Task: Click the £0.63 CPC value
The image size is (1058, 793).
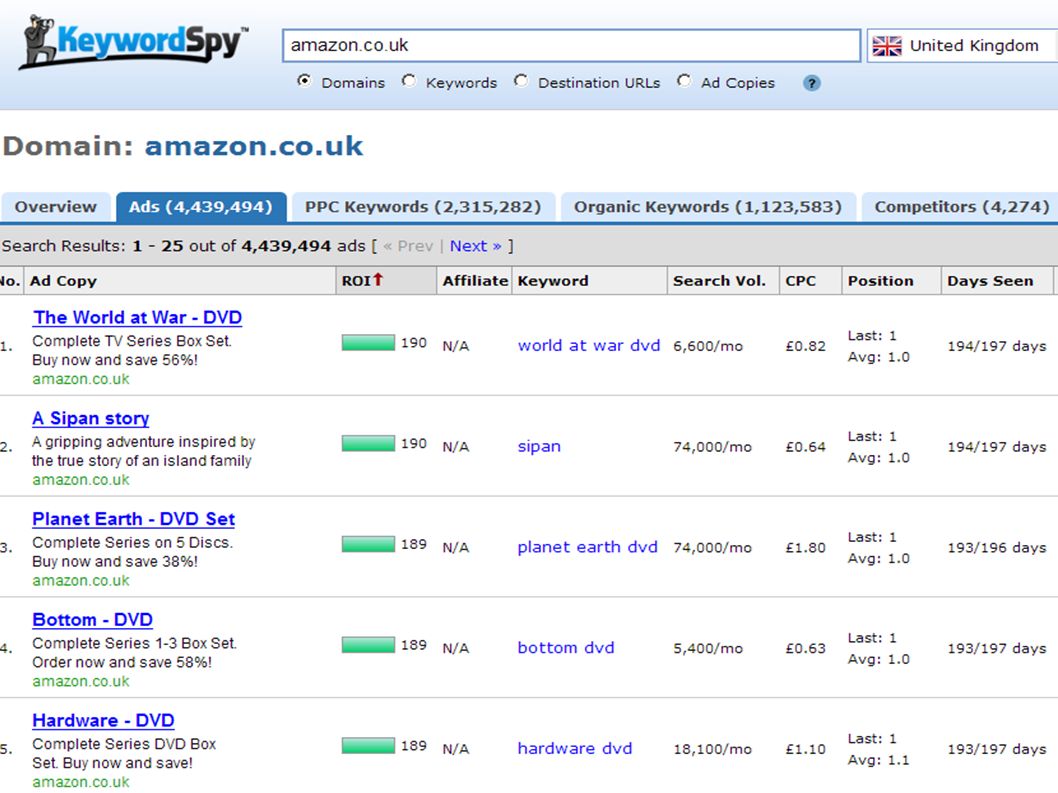Action: pos(806,648)
